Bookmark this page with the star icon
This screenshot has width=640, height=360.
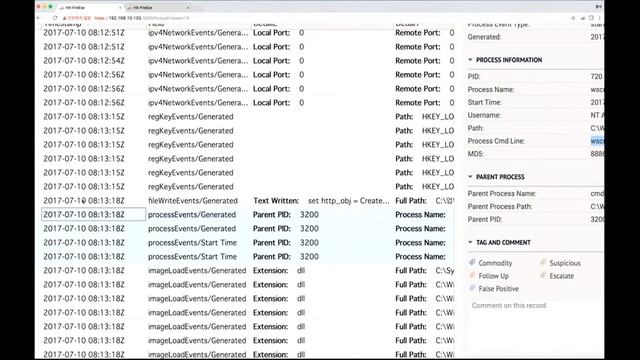573,18
